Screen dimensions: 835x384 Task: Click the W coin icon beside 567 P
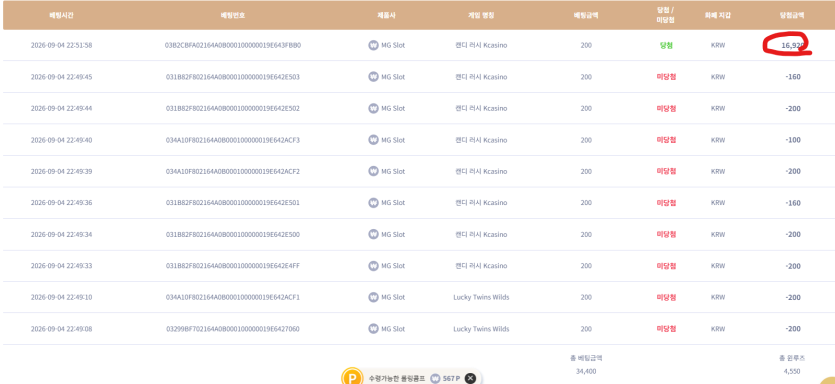click(x=435, y=378)
